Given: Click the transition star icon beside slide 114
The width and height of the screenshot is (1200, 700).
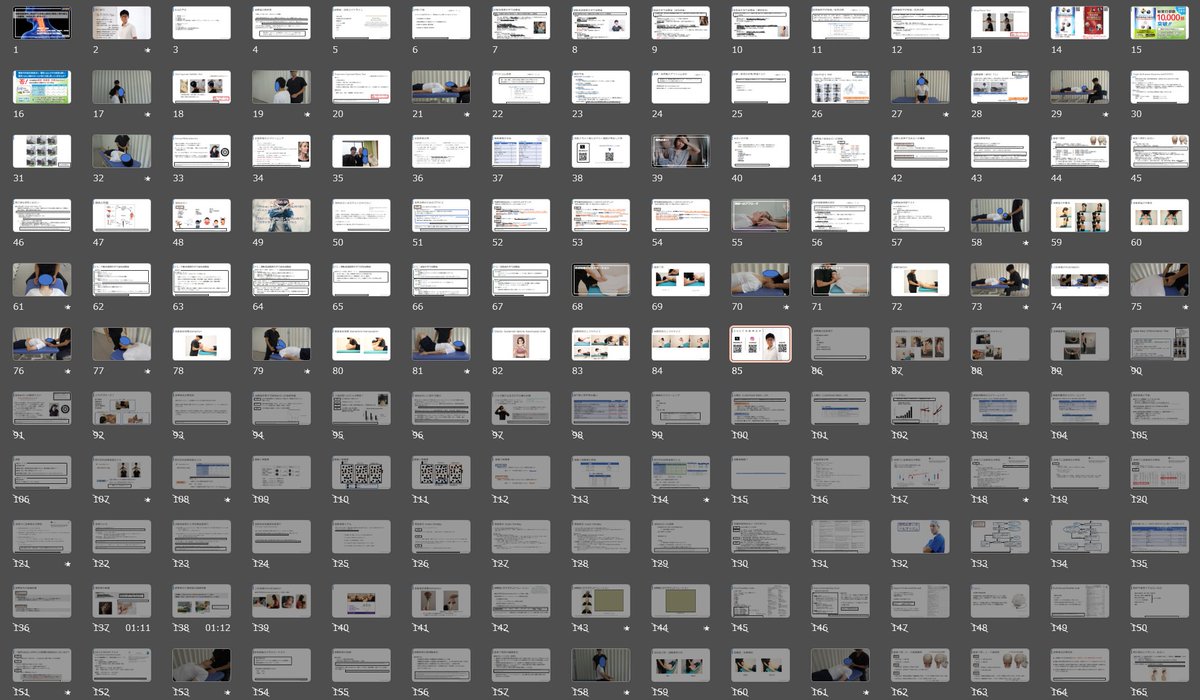Looking at the screenshot, I should tap(706, 499).
